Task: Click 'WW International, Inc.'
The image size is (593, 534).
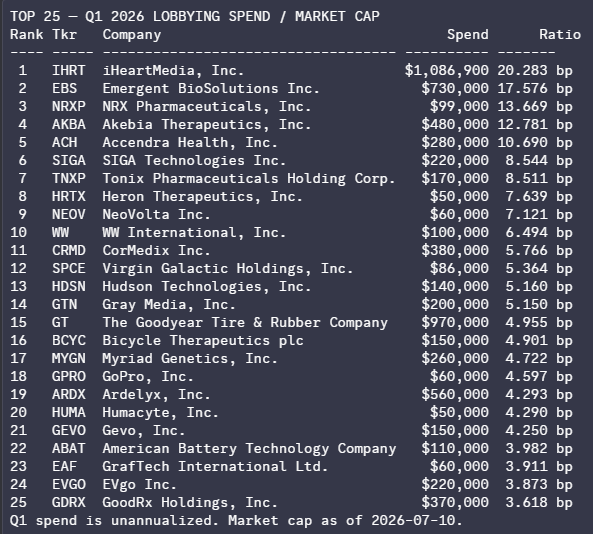Action: click(194, 233)
